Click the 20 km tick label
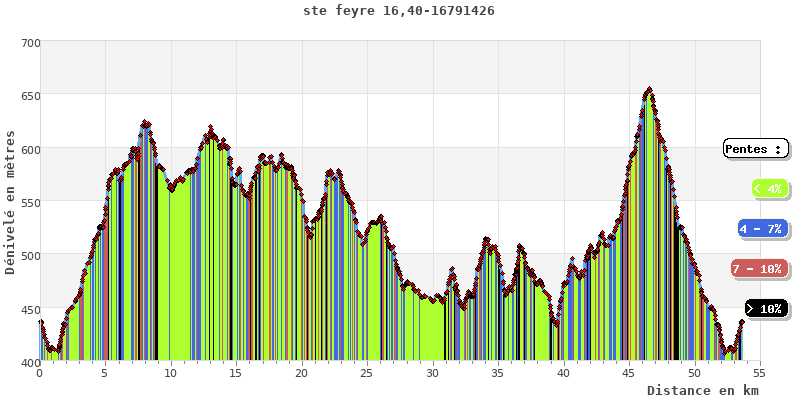This screenshot has width=800, height=400. (x=302, y=372)
